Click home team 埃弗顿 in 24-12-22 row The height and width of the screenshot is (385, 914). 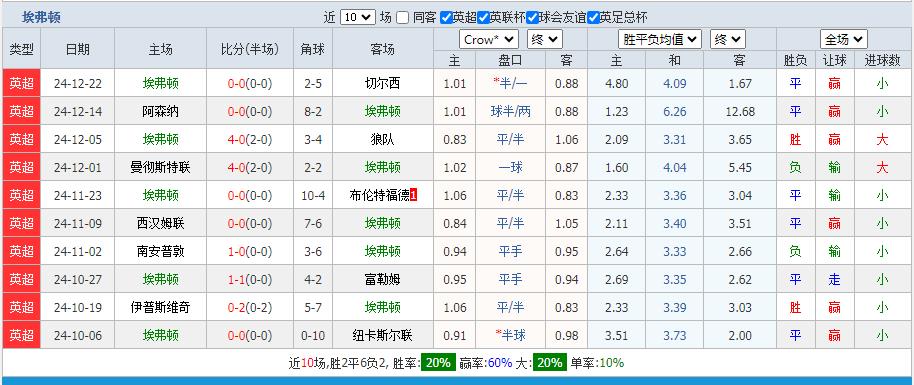161,83
